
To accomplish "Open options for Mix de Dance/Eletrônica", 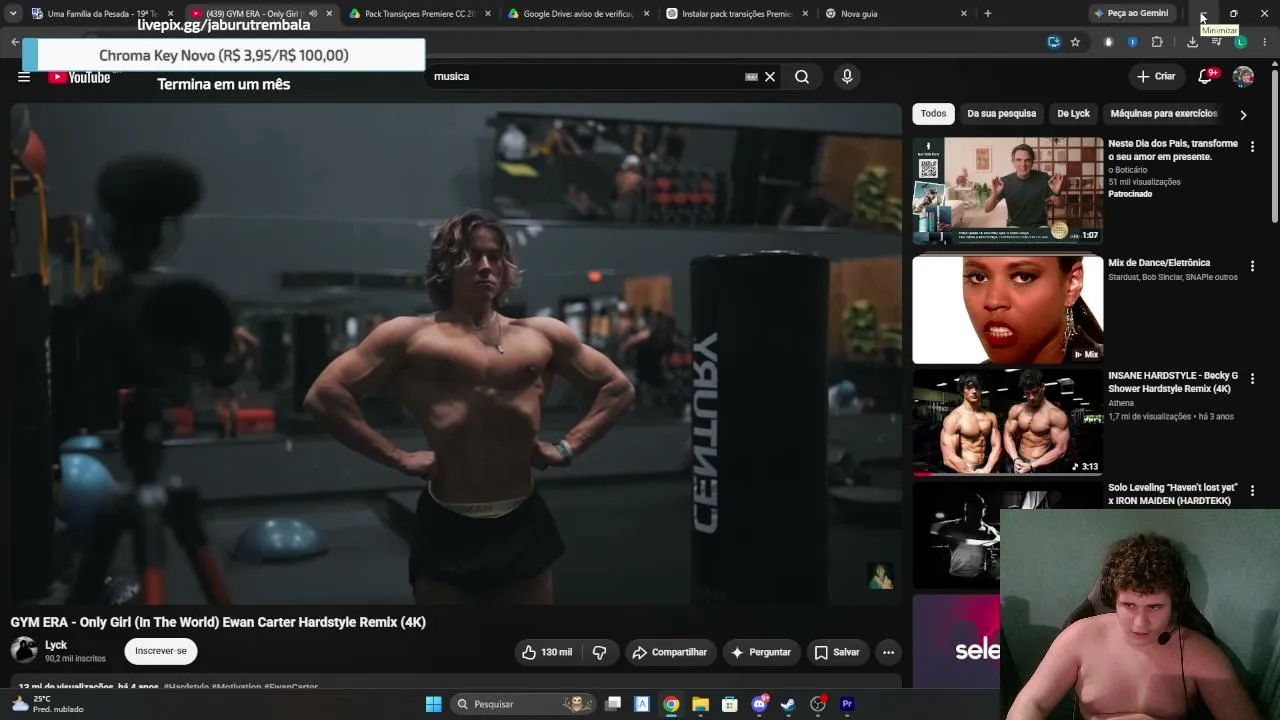I will click(1252, 266).
